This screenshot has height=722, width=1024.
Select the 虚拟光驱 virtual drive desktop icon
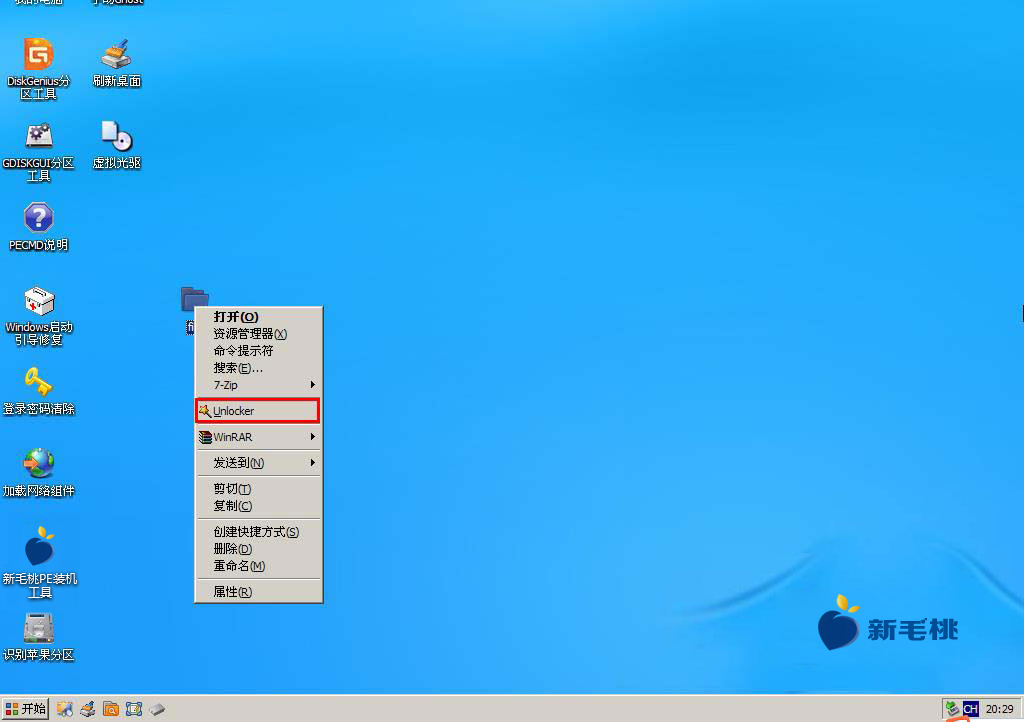pos(117,146)
